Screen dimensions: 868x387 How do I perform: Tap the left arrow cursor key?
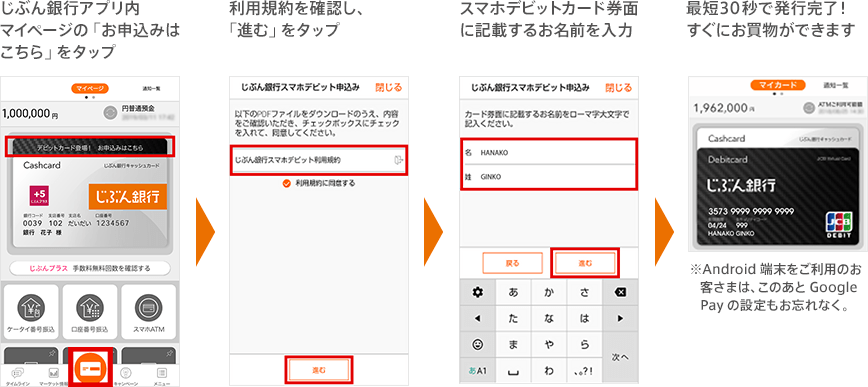477,318
